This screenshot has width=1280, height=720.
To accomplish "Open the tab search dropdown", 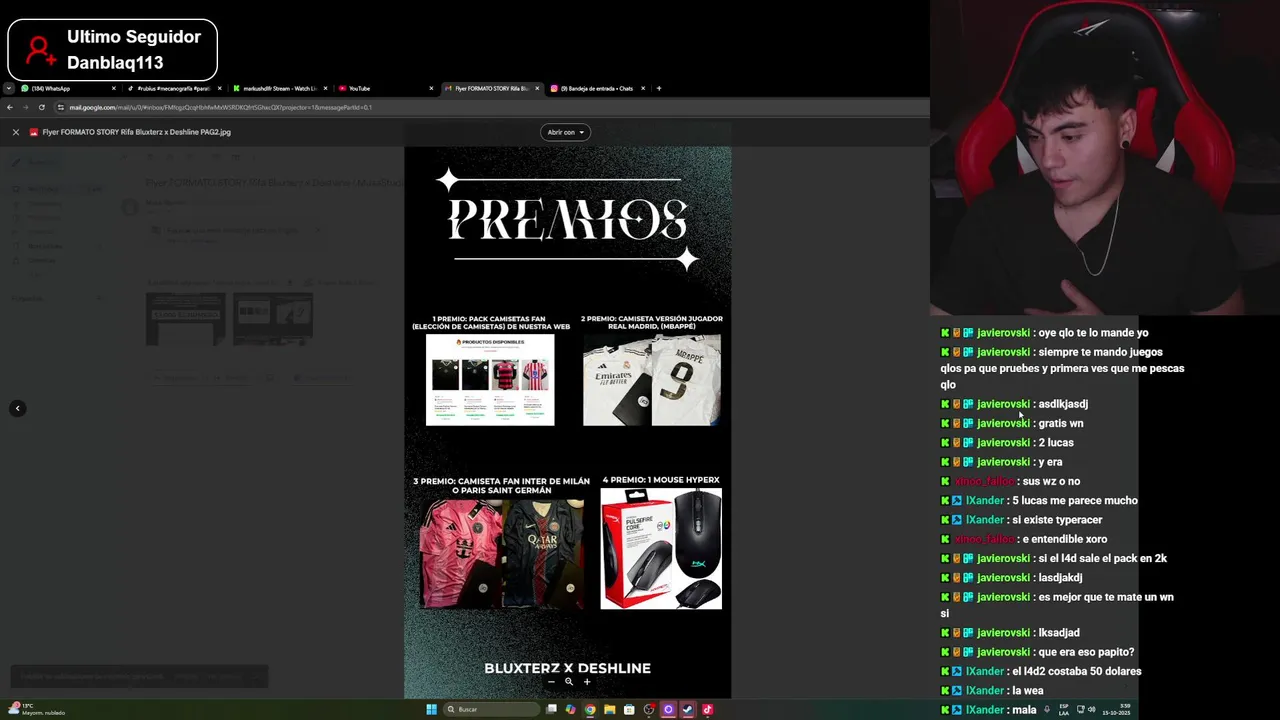I will (8, 88).
